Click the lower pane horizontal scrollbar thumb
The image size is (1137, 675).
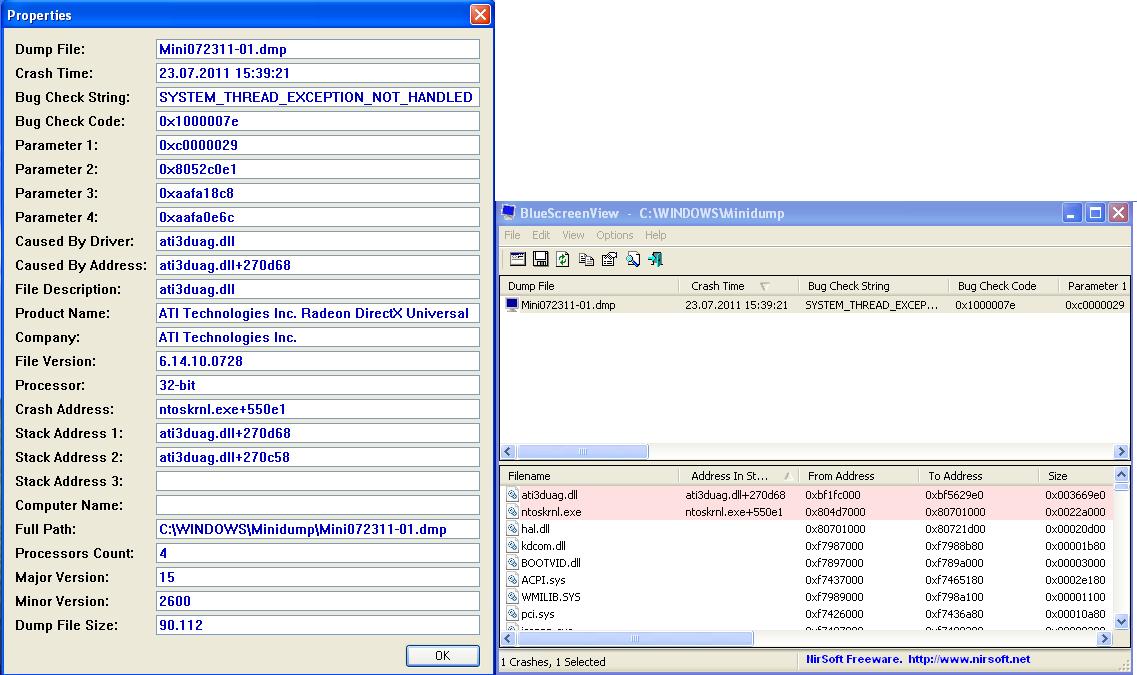(634, 639)
